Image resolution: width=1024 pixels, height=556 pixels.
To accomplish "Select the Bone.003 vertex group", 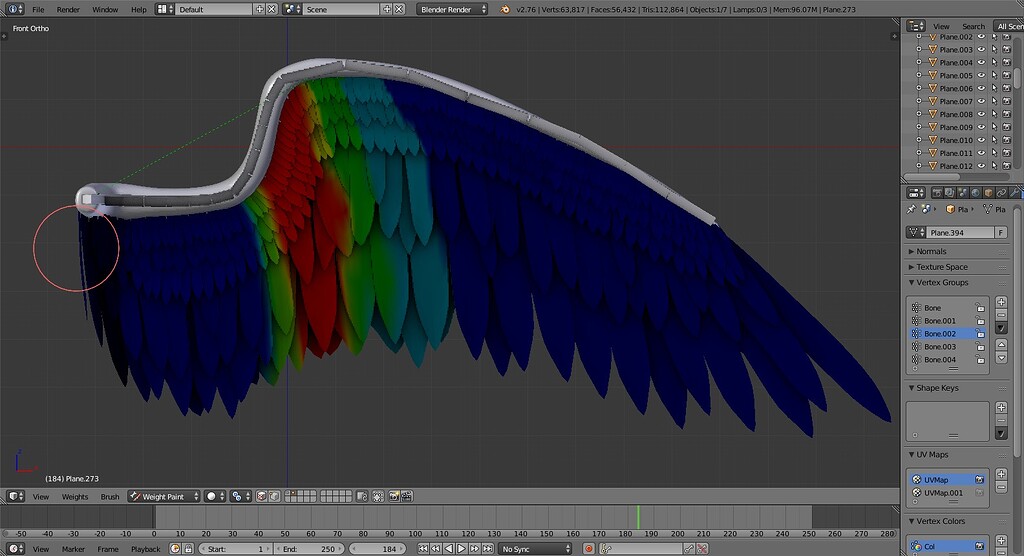I will (x=948, y=347).
